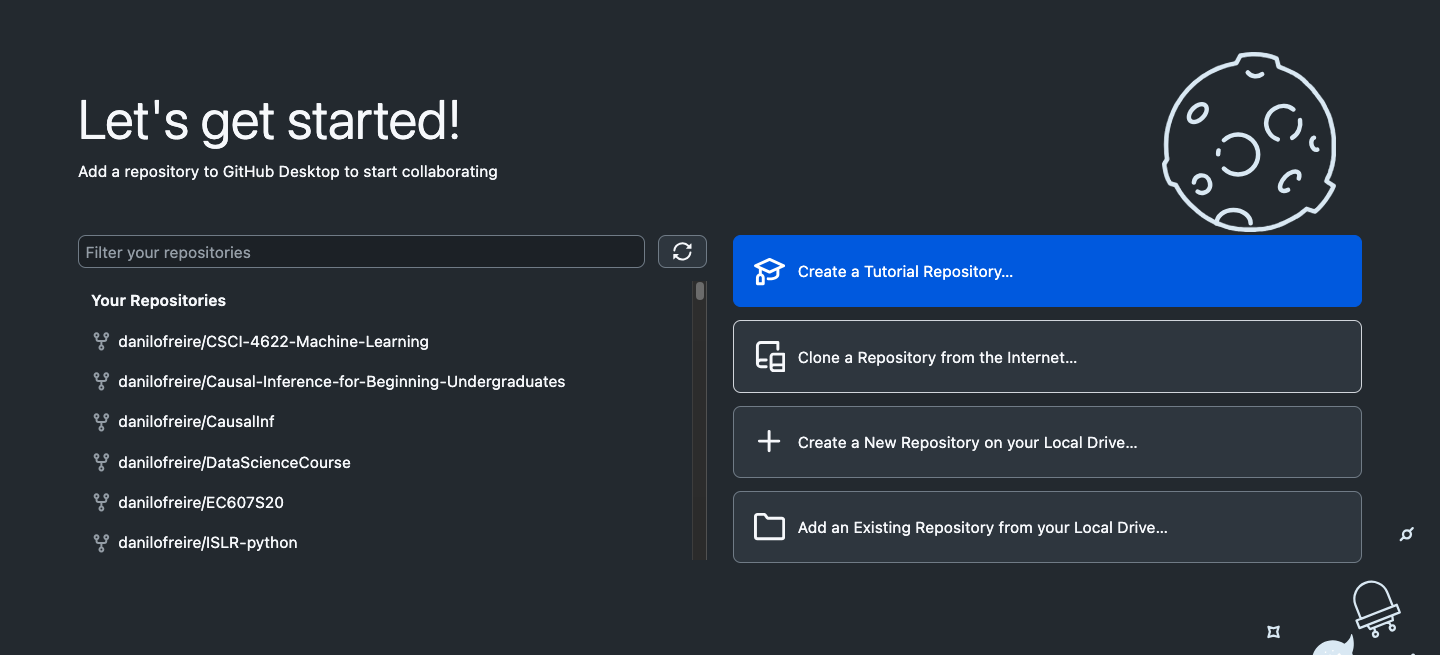1440x655 pixels.
Task: Click the plus icon for new repository
Action: 769,442
